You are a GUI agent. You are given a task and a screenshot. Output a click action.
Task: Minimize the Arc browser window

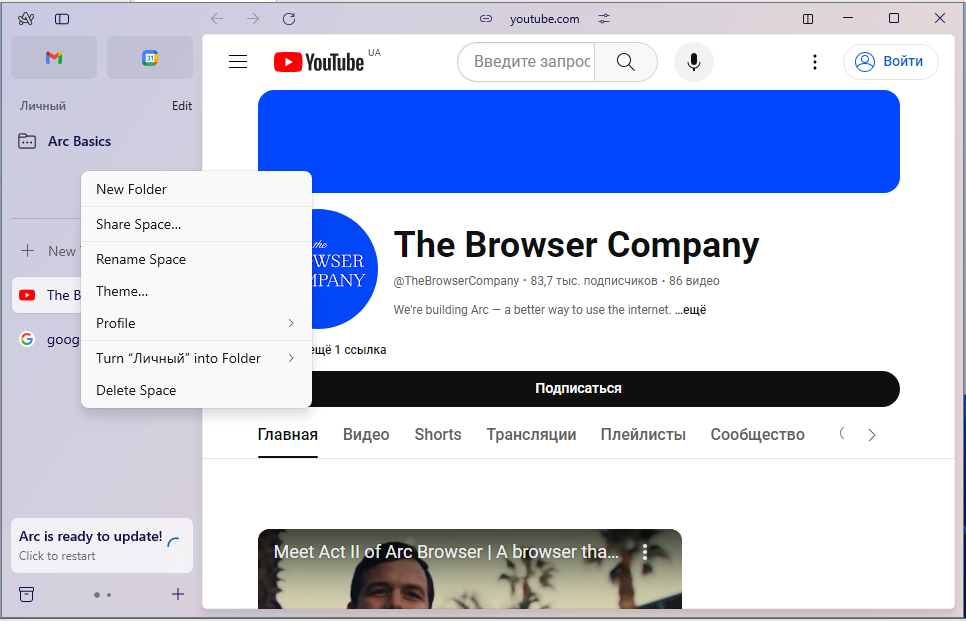(848, 18)
